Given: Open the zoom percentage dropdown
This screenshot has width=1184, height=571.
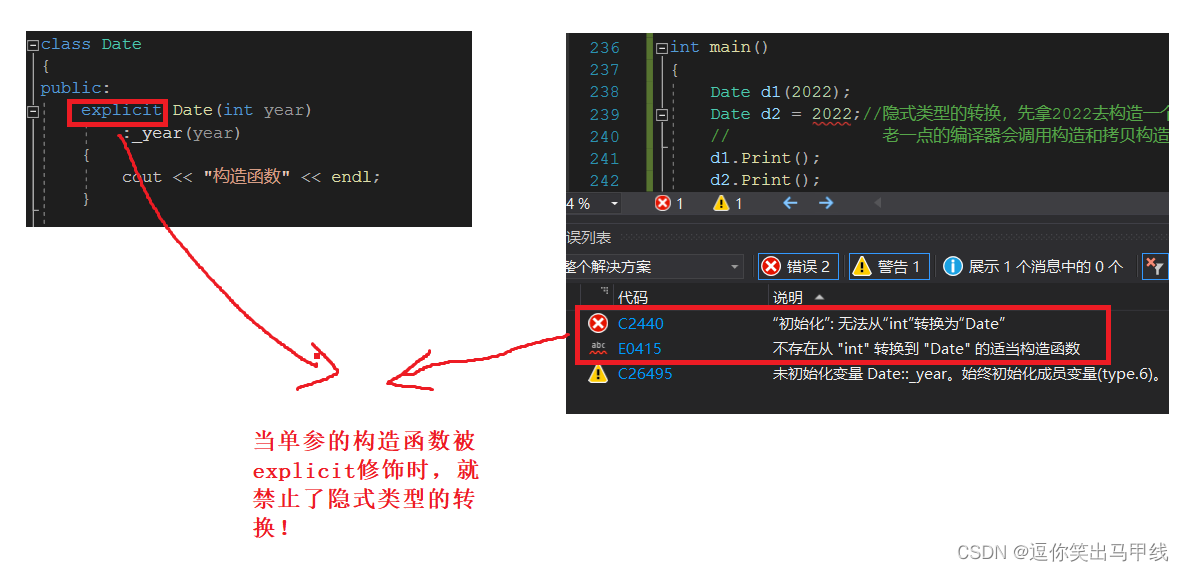Looking at the screenshot, I should [615, 203].
